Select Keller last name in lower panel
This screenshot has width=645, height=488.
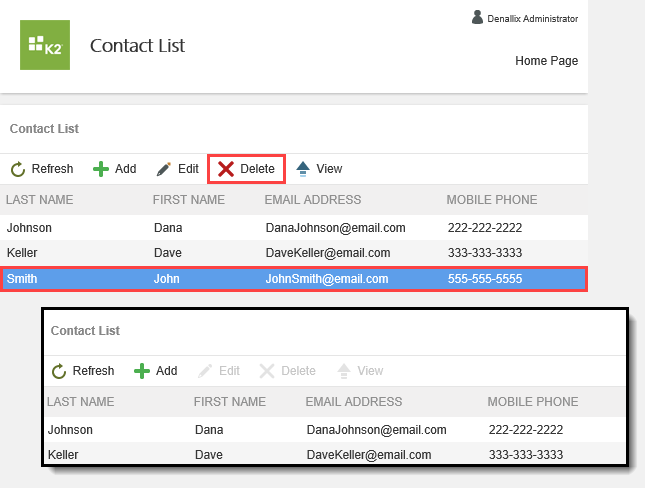click(63, 455)
